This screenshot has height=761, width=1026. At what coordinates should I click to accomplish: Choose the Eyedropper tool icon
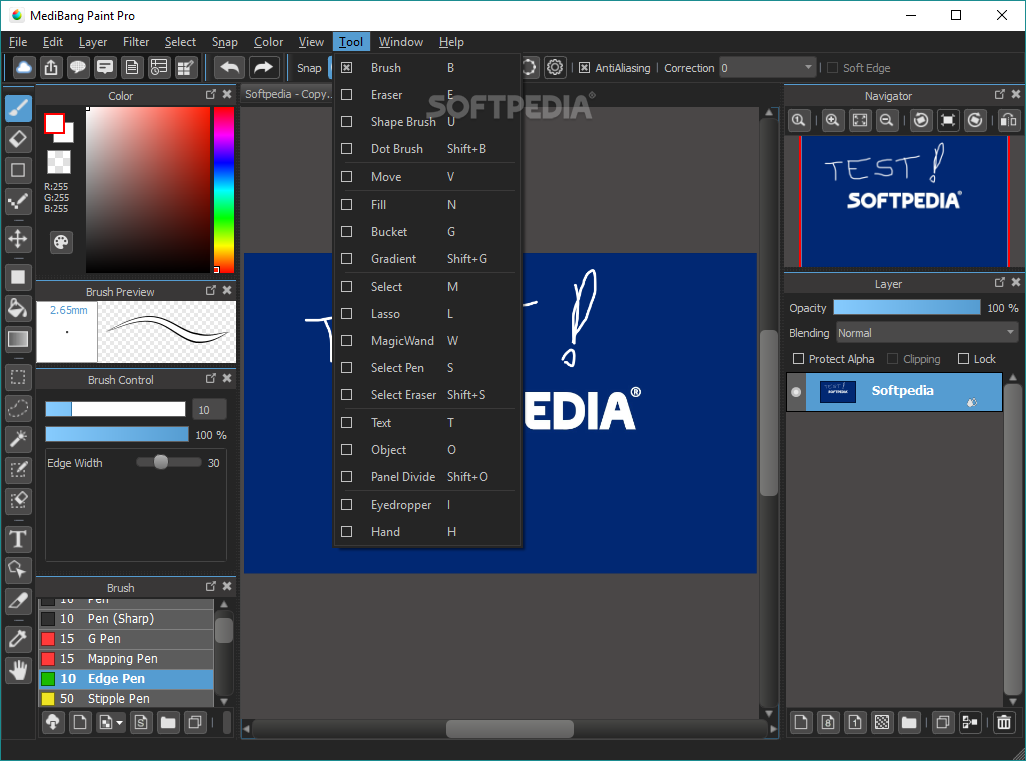coord(18,637)
